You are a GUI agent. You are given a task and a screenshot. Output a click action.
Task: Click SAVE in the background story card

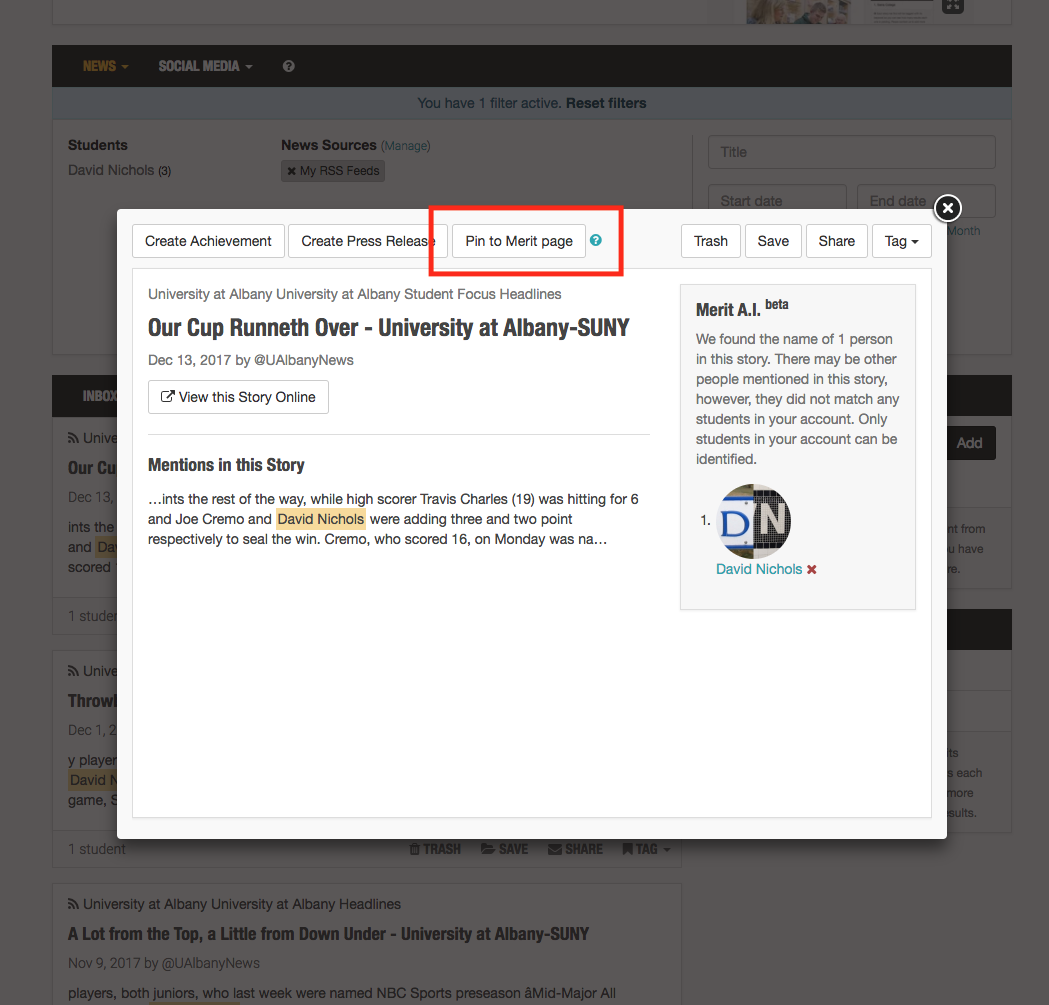tap(504, 849)
